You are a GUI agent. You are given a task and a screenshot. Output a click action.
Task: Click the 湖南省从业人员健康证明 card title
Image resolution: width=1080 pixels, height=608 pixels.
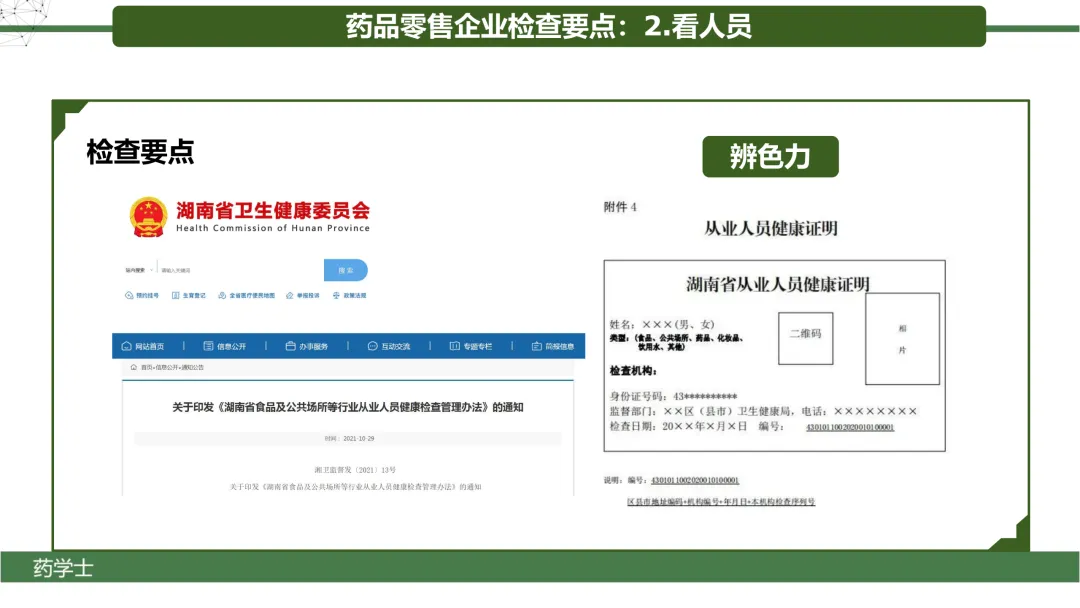click(778, 284)
